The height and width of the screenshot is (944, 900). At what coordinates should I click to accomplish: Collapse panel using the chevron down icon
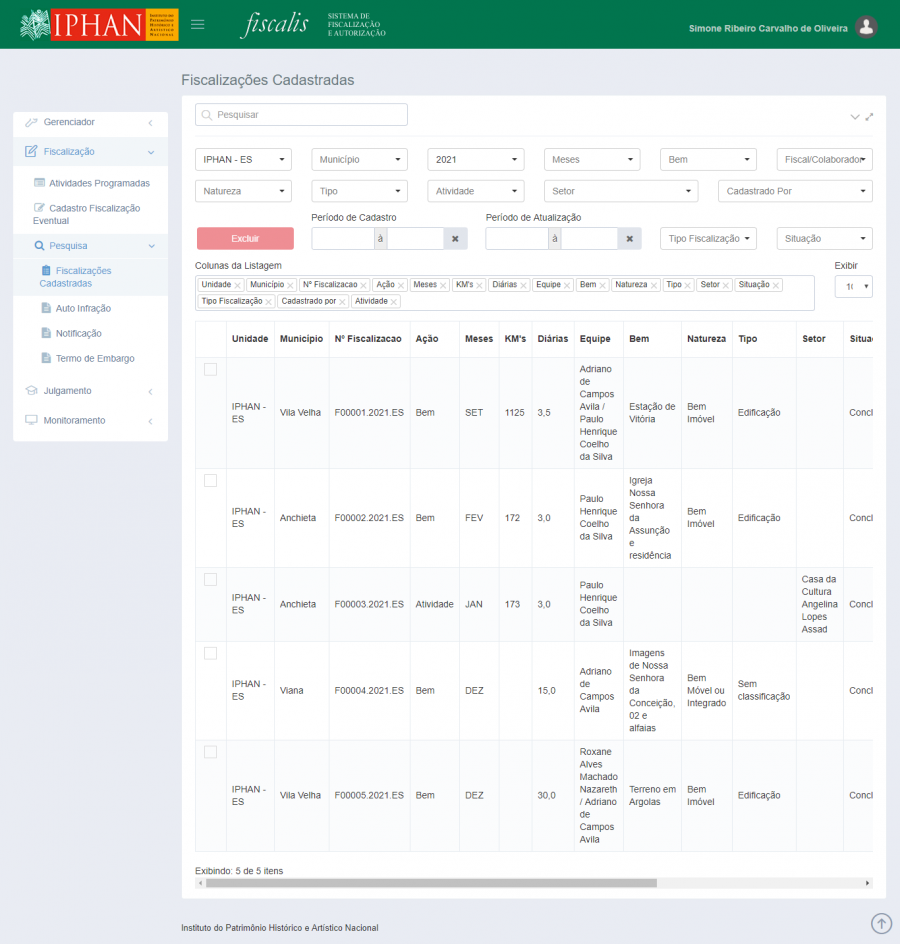tap(855, 117)
